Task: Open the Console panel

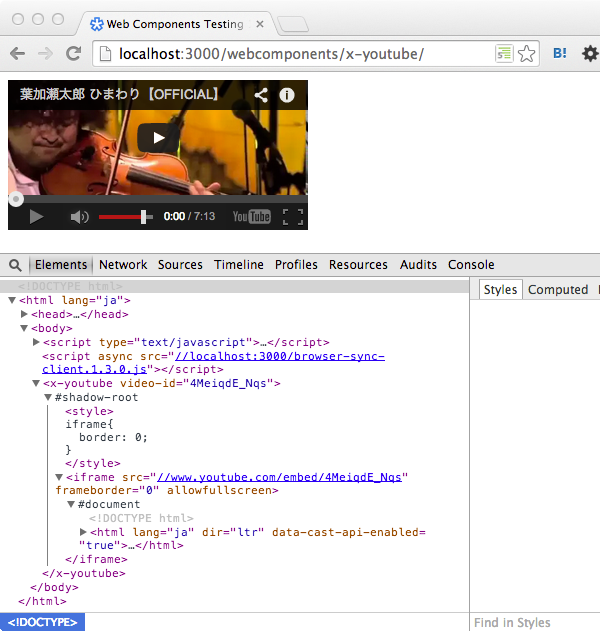Action: [471, 265]
